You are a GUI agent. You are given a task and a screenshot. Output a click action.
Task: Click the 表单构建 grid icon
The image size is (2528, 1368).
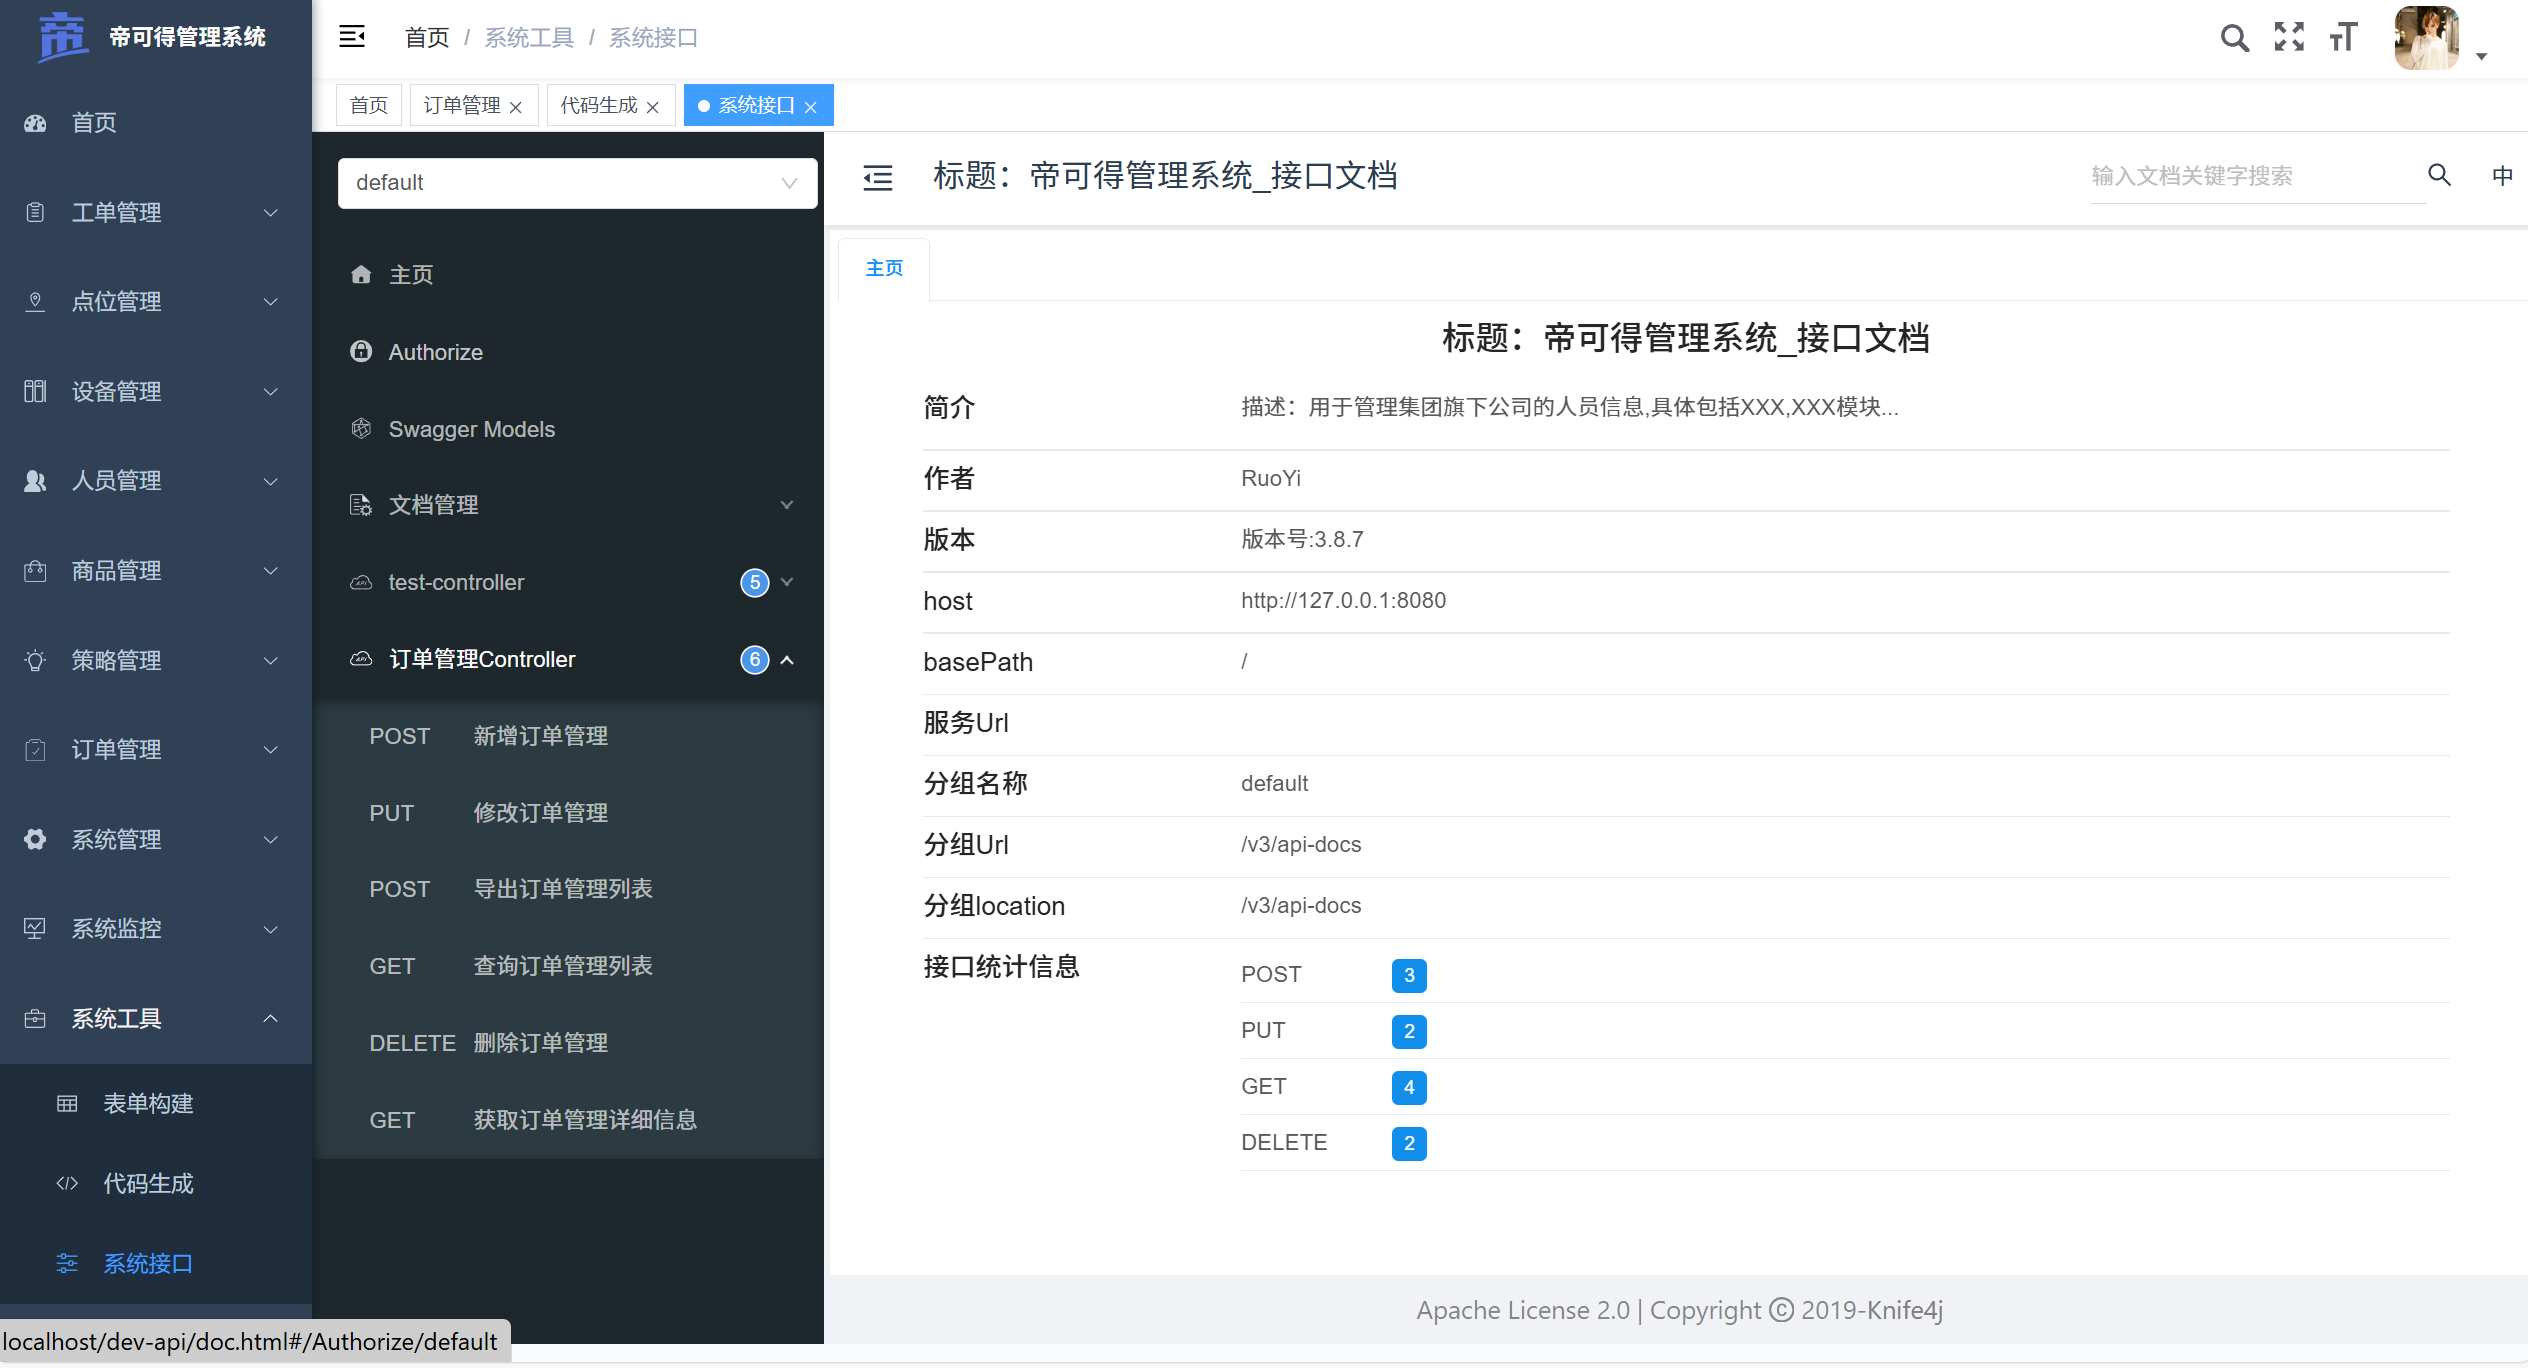pos(67,1104)
